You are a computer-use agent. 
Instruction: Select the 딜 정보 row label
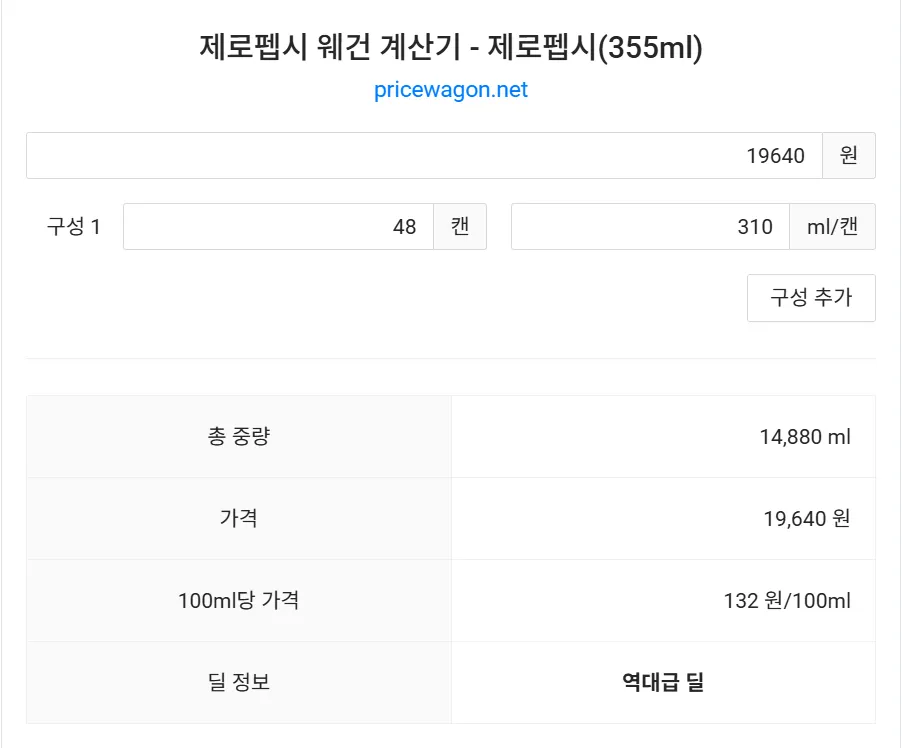[x=239, y=682]
